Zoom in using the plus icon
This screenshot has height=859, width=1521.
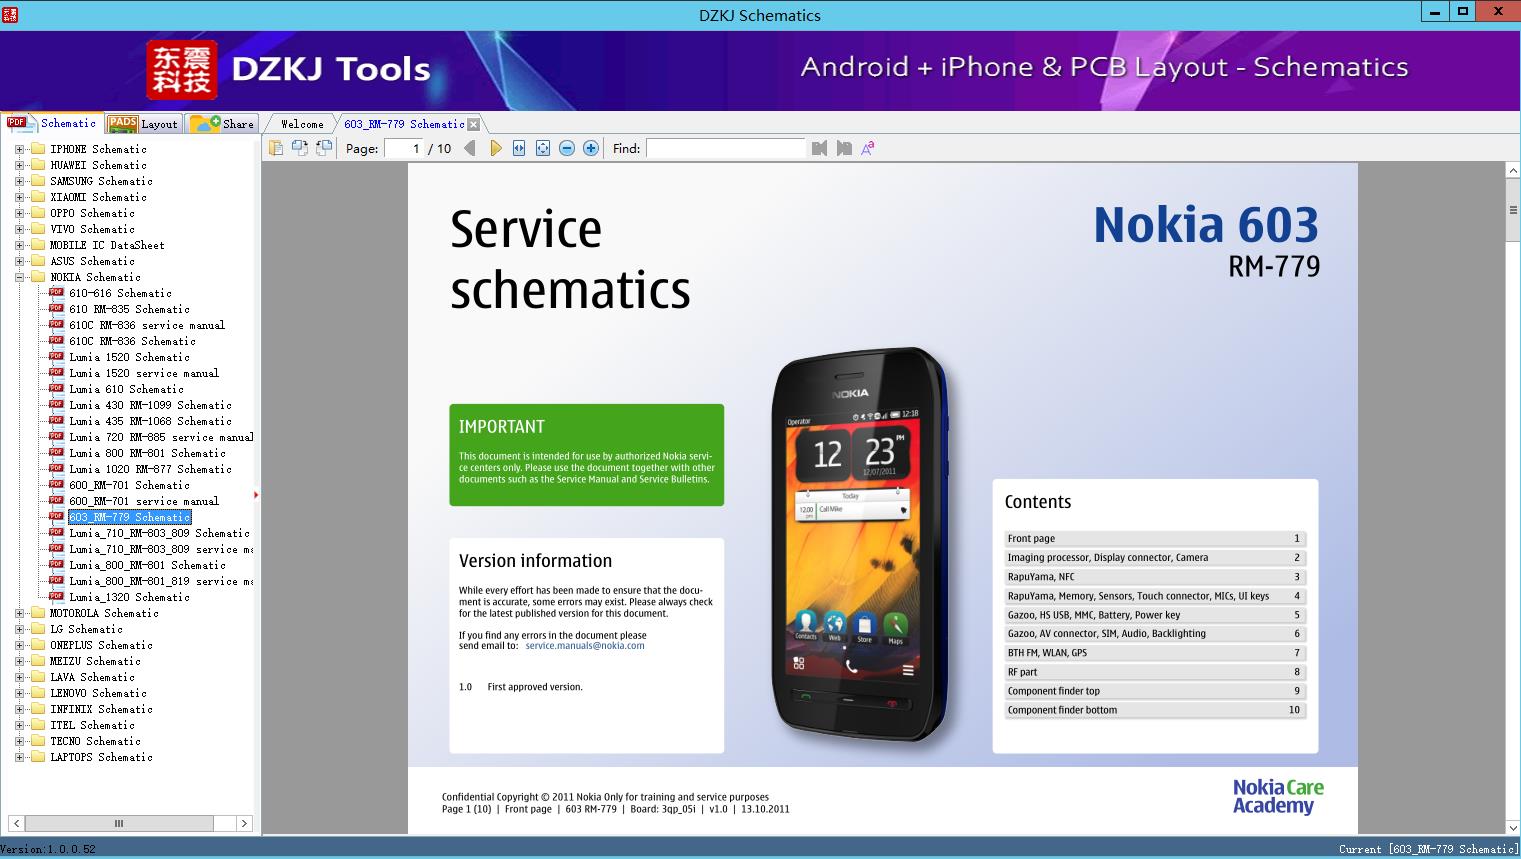tap(591, 148)
